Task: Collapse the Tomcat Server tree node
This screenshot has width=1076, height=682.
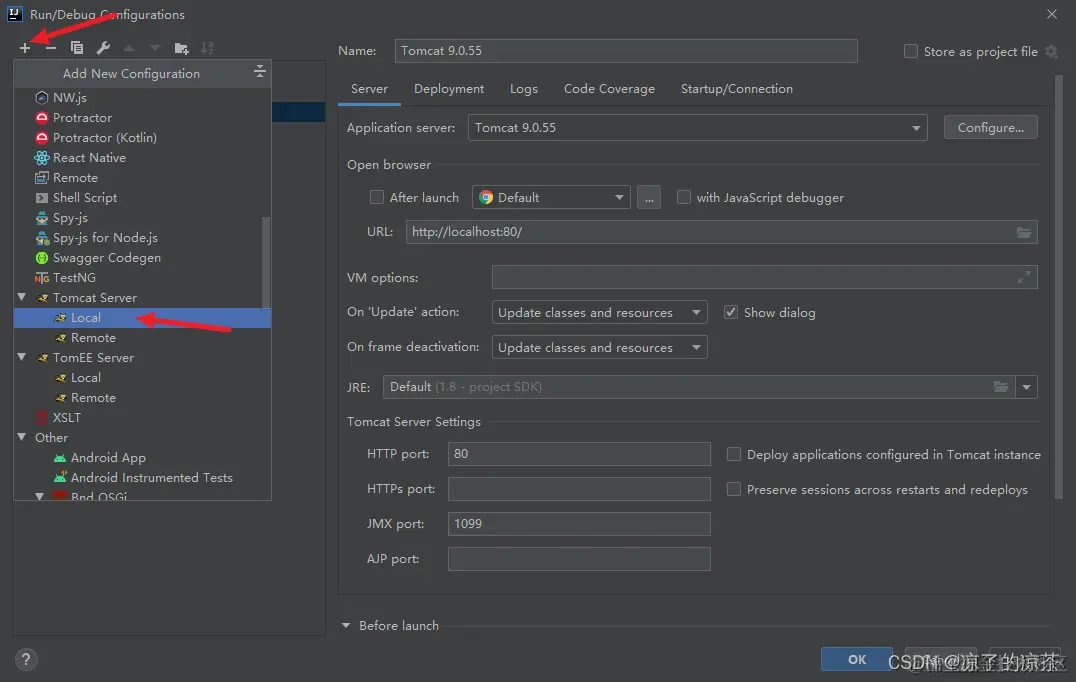Action: tap(21, 297)
